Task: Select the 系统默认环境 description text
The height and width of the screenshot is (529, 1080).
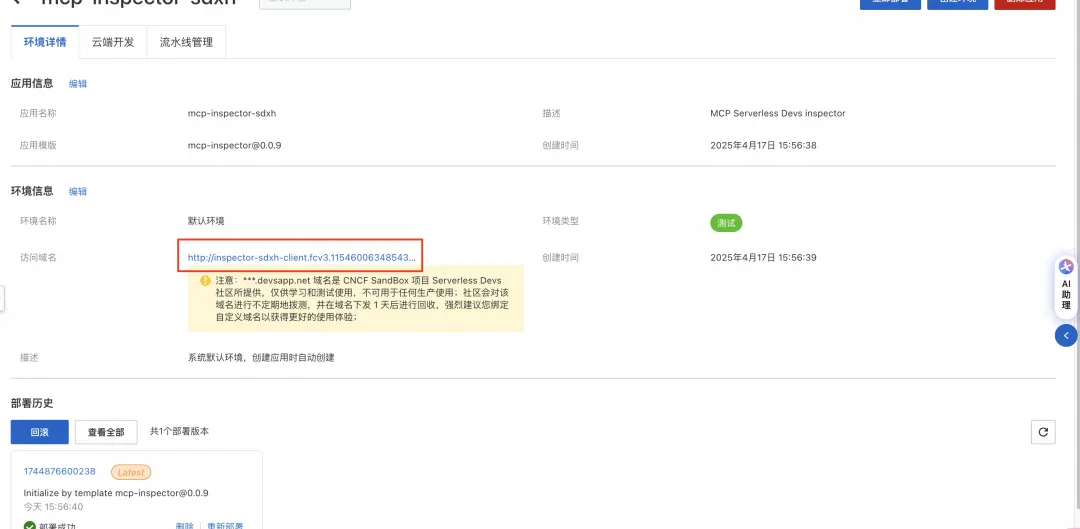Action: [x=261, y=357]
